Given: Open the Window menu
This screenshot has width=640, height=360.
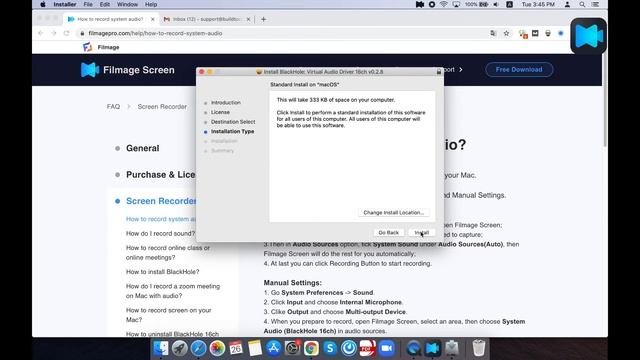Looking at the screenshot, I should pyautogui.click(x=127, y=4).
